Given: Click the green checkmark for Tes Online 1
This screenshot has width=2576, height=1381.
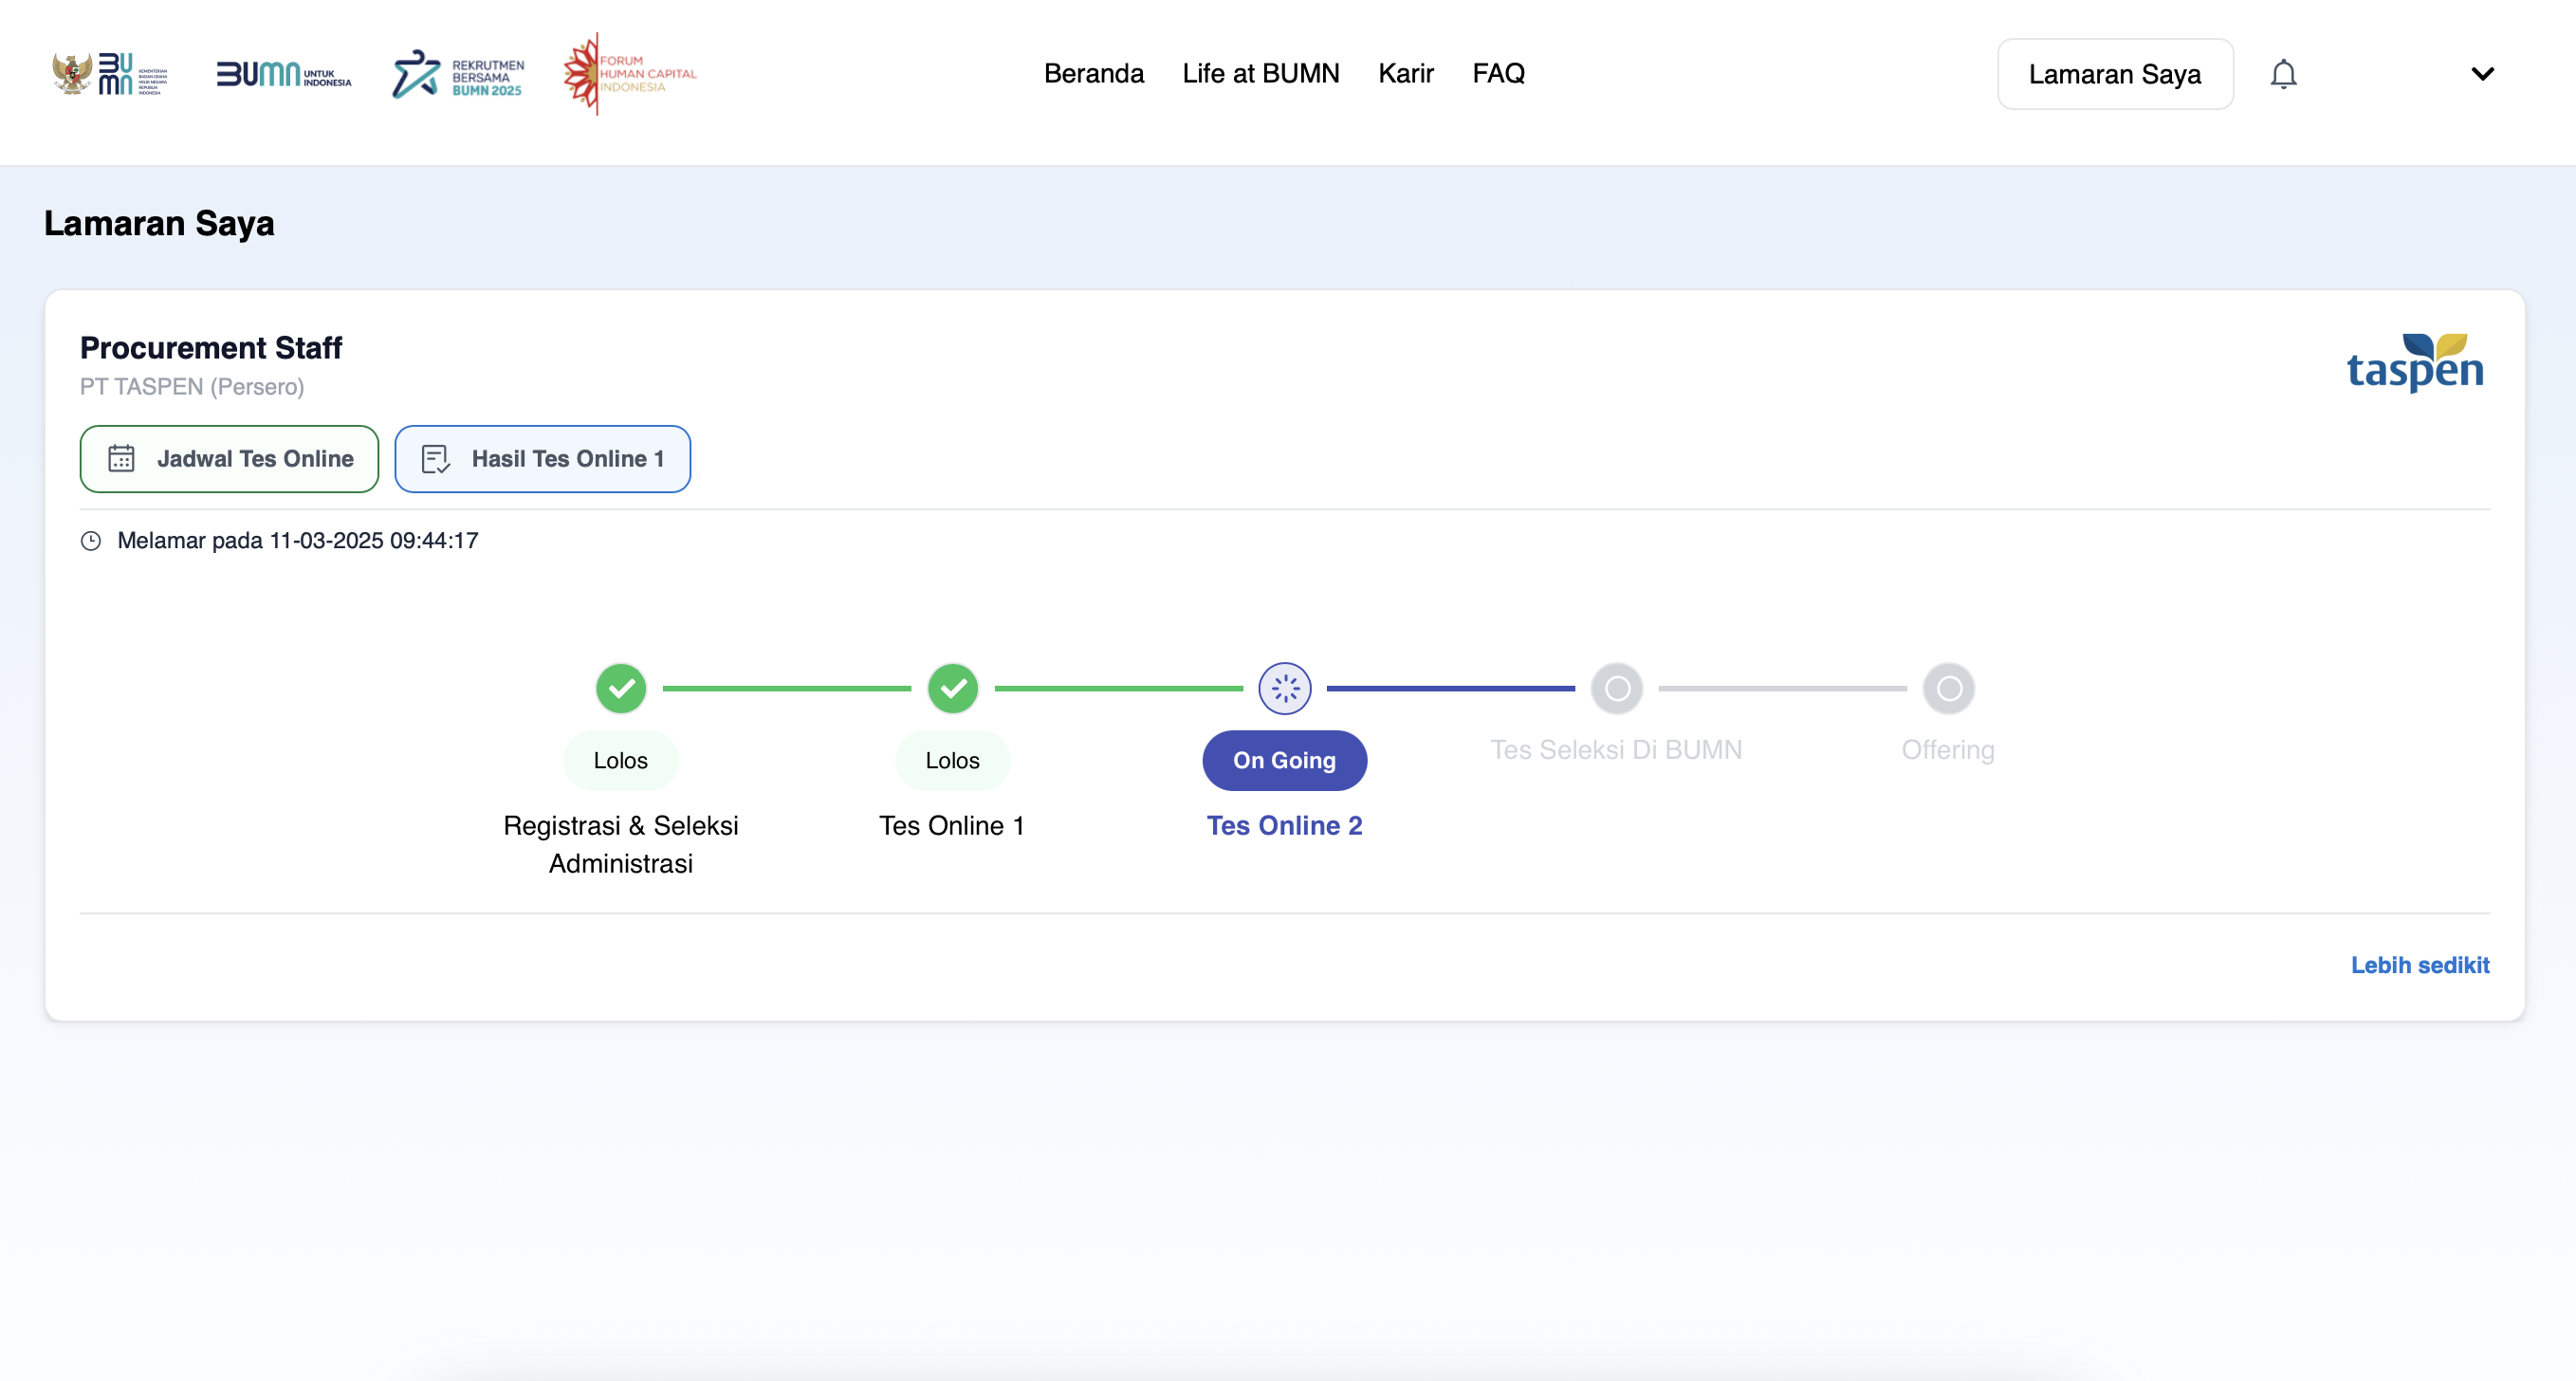Looking at the screenshot, I should [953, 688].
